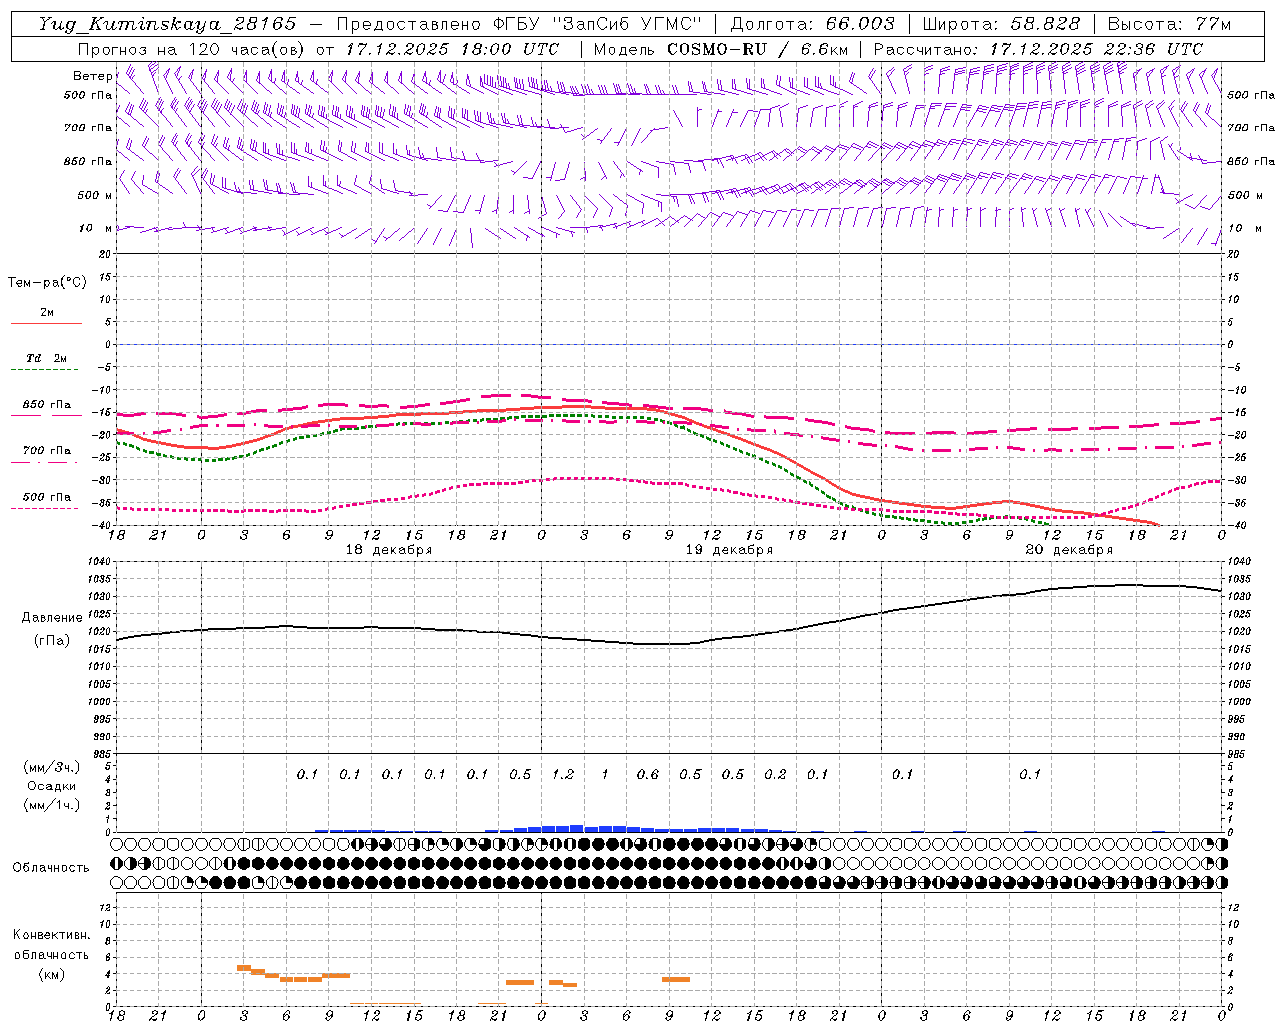Click the 2м temperature legend line sample
This screenshot has height=1024, width=1280.
(x=46, y=323)
